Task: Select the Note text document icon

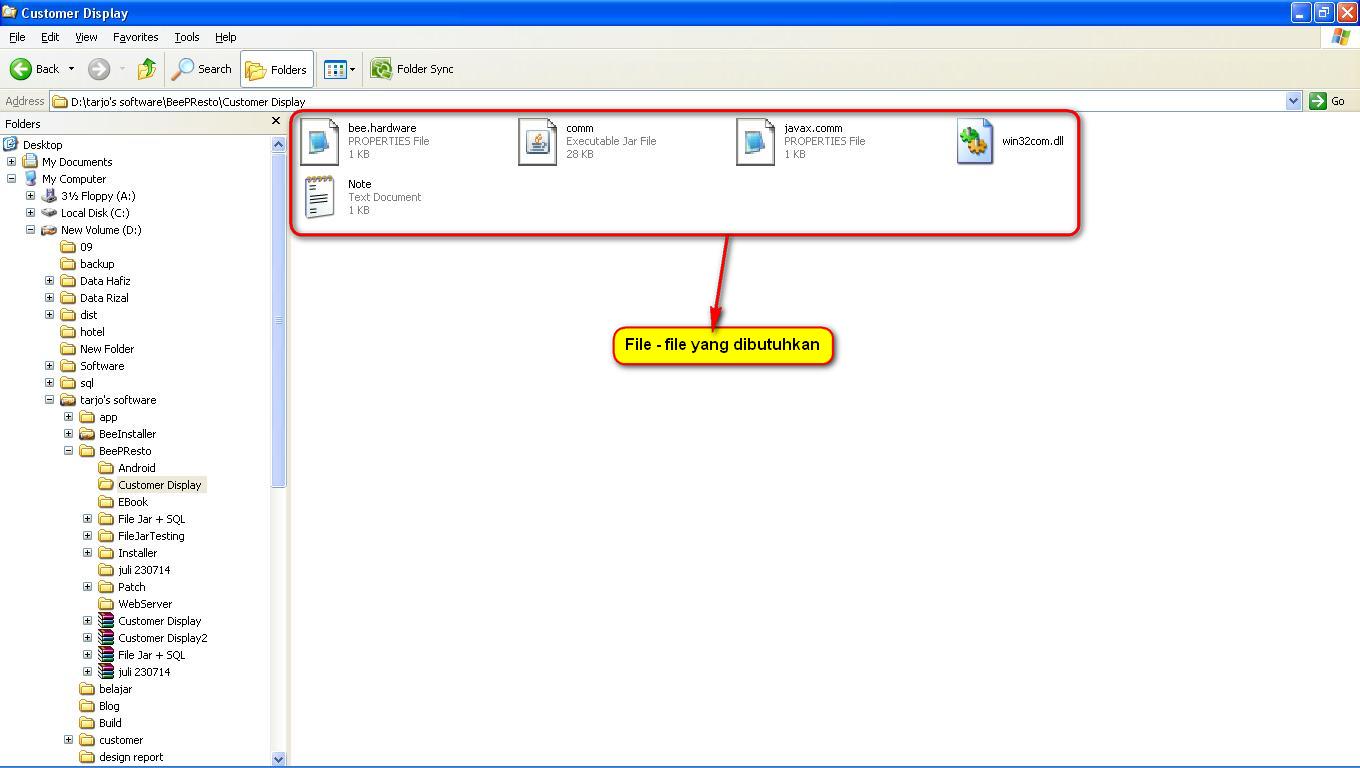Action: (x=320, y=197)
